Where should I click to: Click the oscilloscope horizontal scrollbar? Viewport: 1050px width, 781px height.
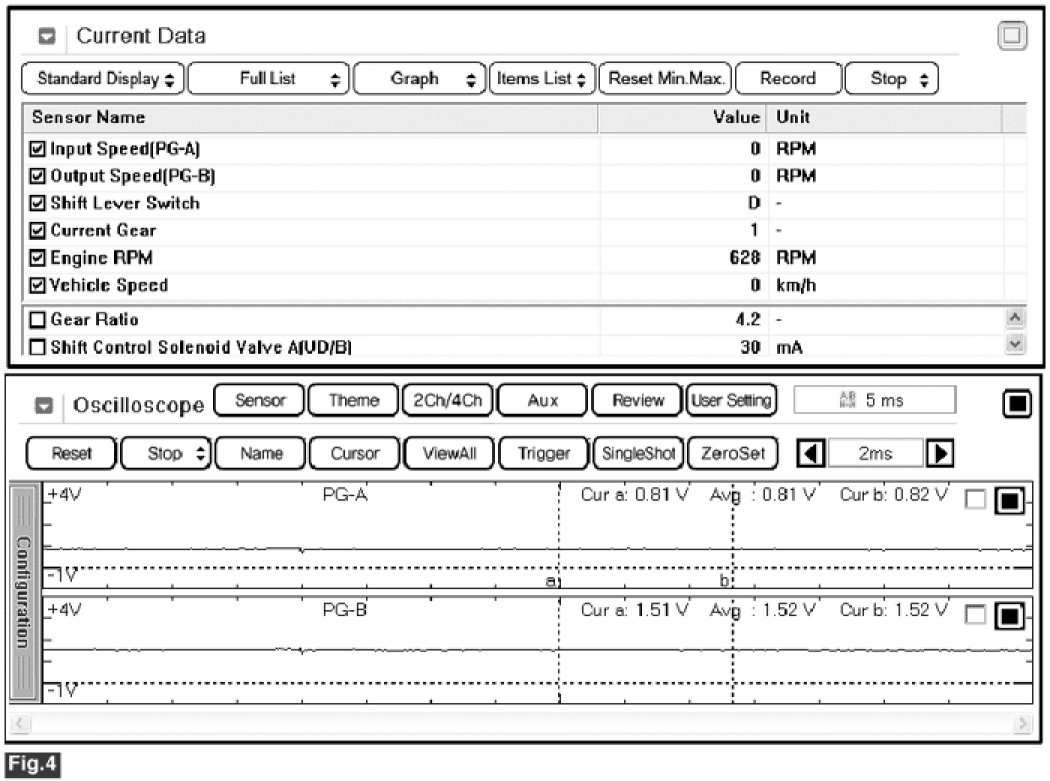pos(523,722)
